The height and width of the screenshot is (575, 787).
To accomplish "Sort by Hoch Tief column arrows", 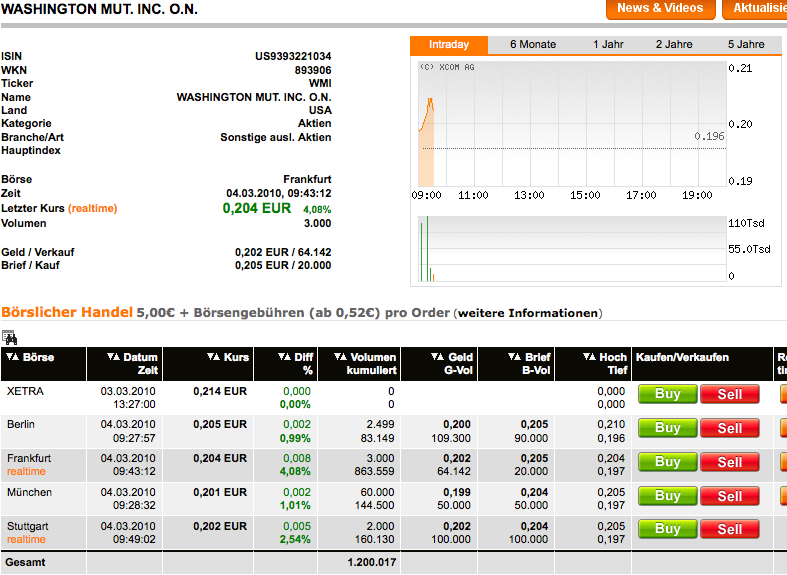I will (589, 357).
